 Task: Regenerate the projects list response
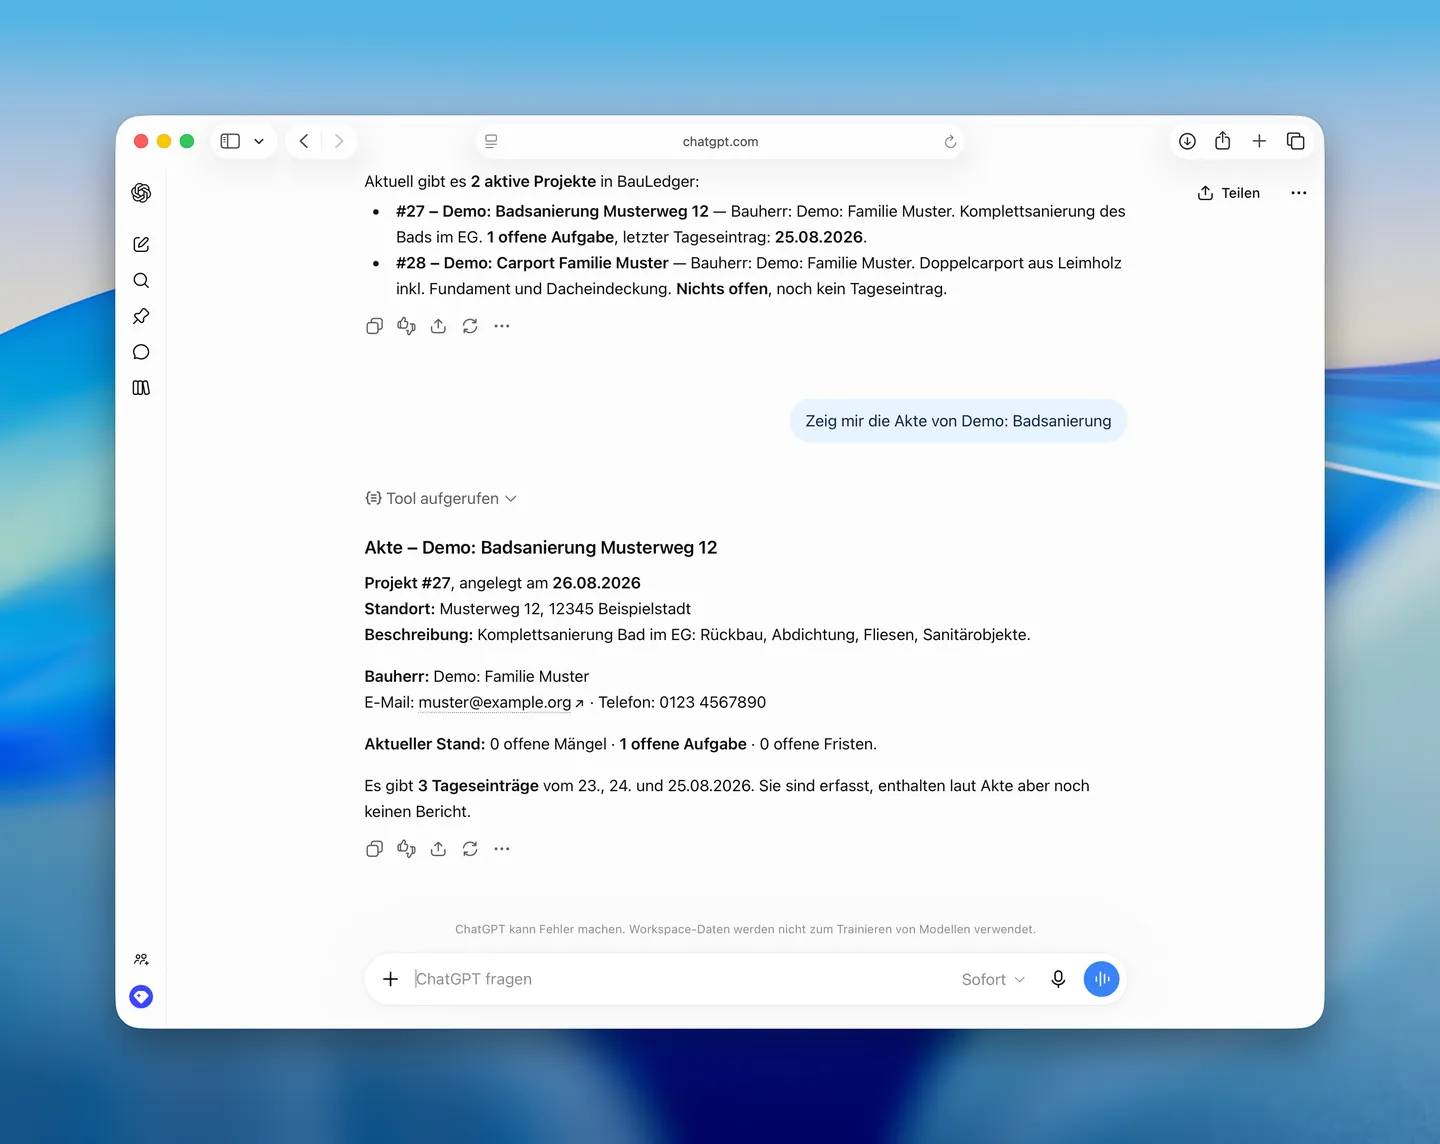(470, 326)
